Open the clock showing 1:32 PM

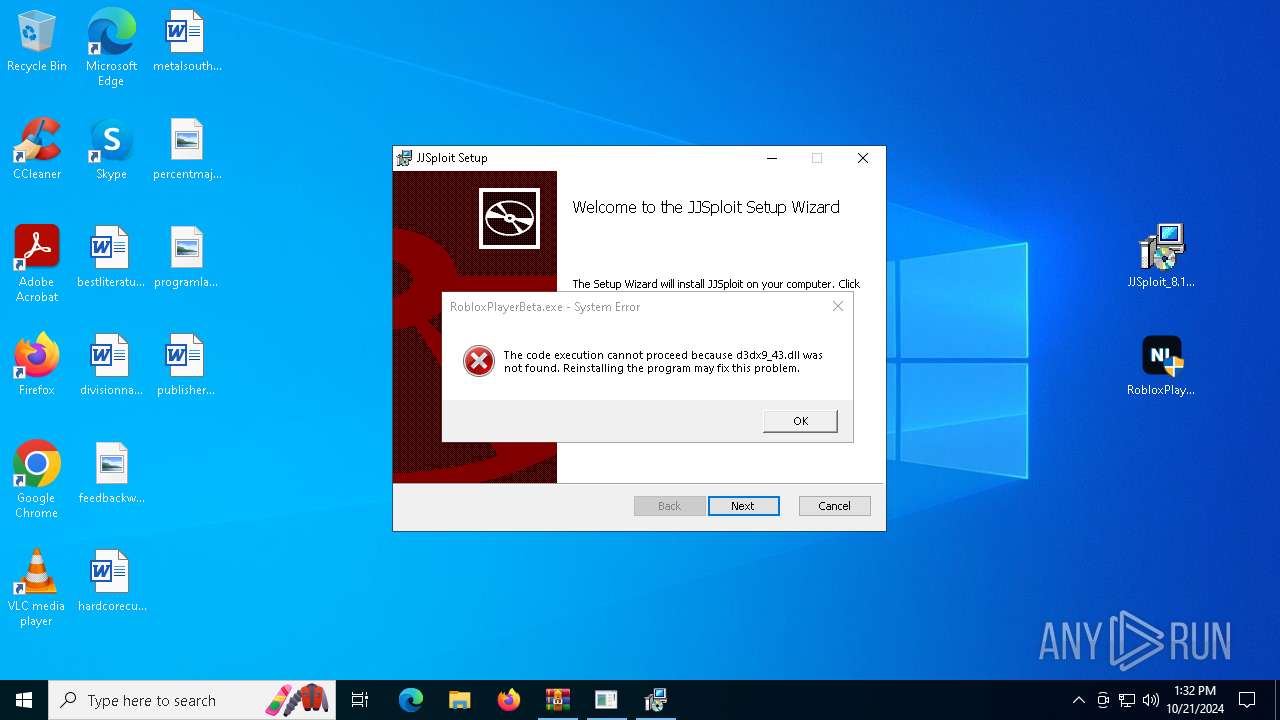pos(1195,700)
